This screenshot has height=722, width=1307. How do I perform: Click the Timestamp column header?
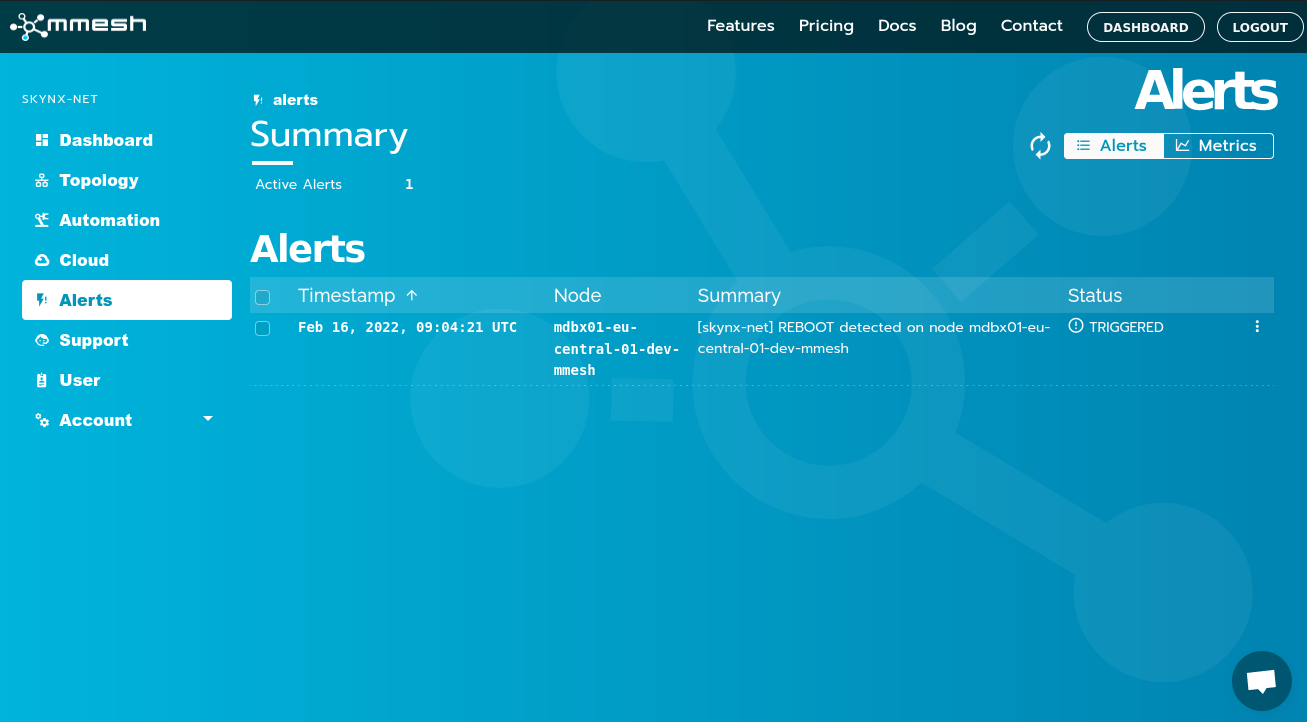click(347, 296)
